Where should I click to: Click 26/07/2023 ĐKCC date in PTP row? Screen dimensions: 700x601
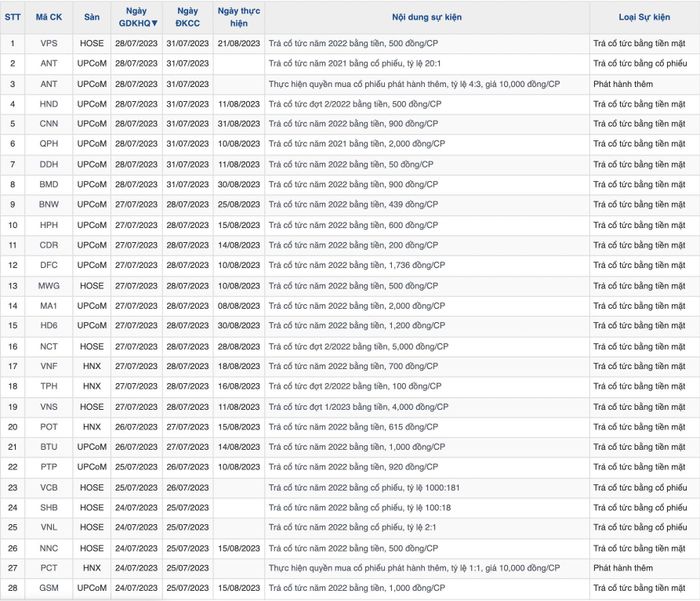[188, 467]
